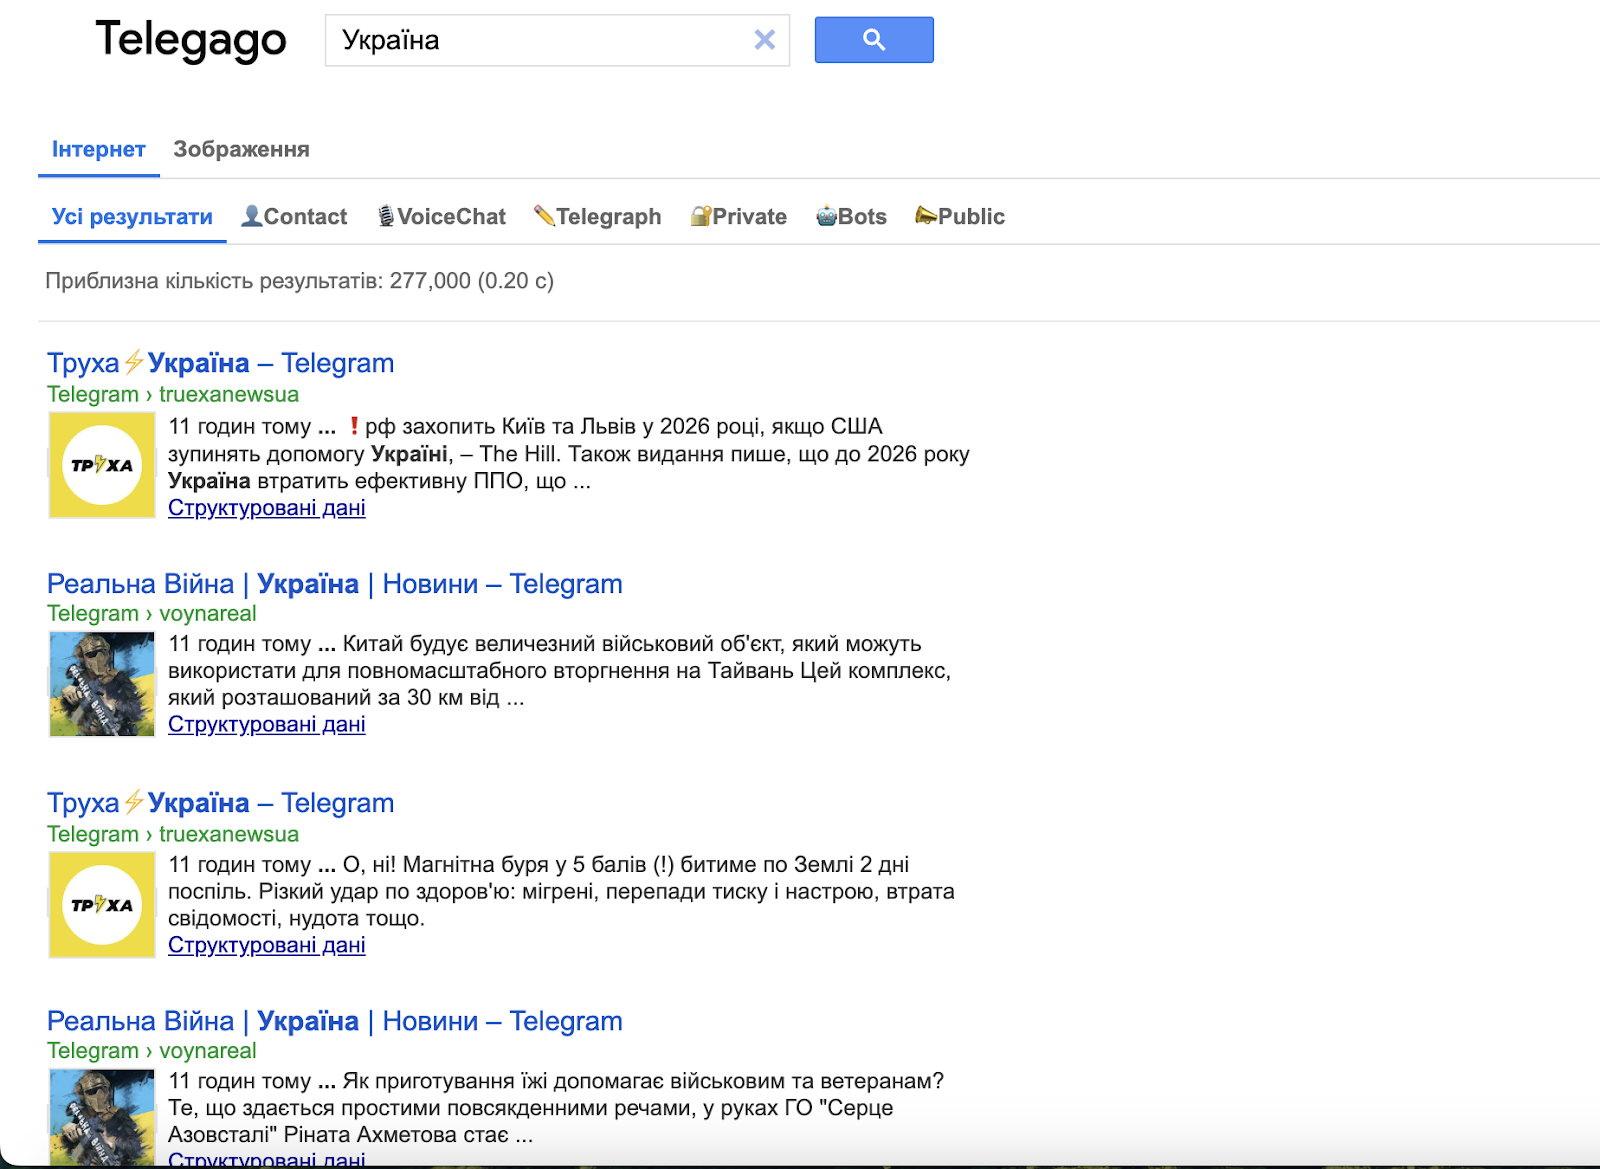1600x1169 pixels.
Task: Click Структуровані дані under the Магнітна буря snippet
Action: pos(267,945)
